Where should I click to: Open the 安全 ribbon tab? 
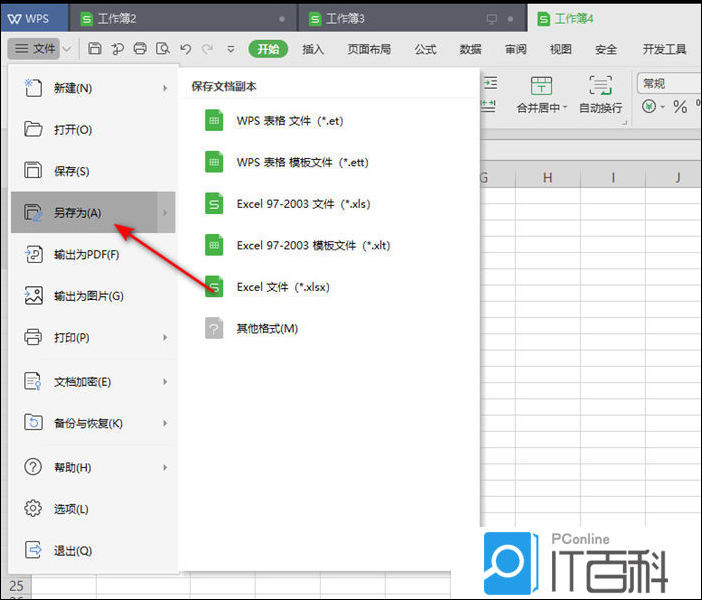pos(606,49)
